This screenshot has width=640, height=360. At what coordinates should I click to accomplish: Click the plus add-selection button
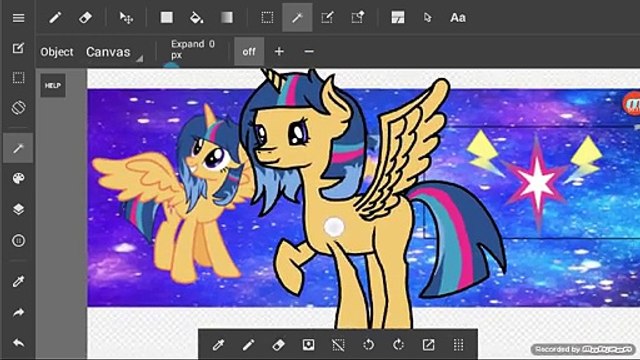pyautogui.click(x=279, y=51)
